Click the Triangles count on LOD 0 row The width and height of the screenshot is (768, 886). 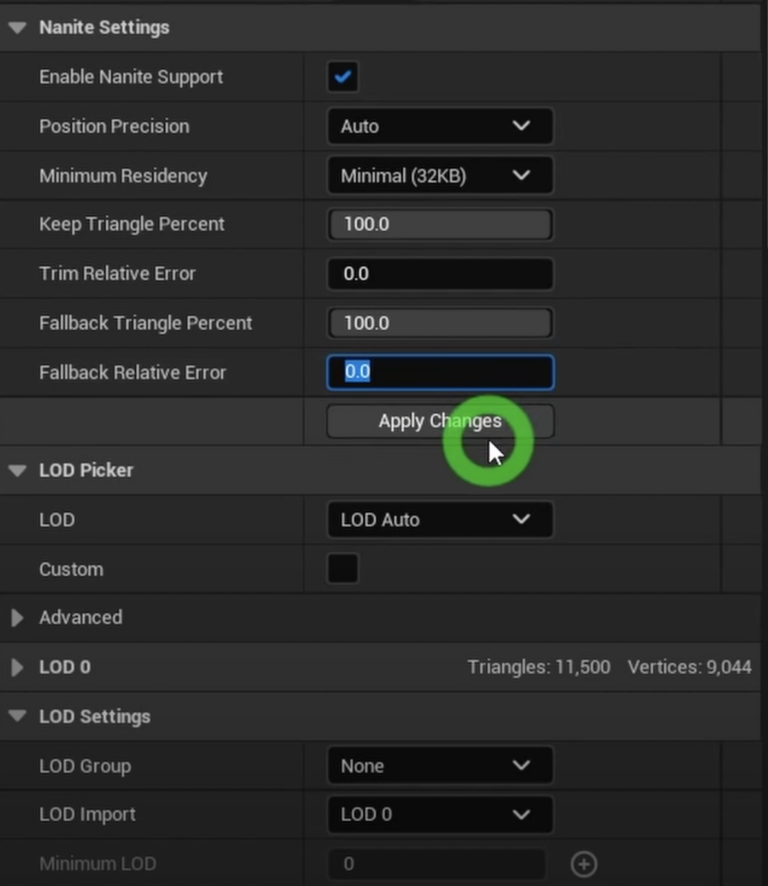pyautogui.click(x=539, y=667)
